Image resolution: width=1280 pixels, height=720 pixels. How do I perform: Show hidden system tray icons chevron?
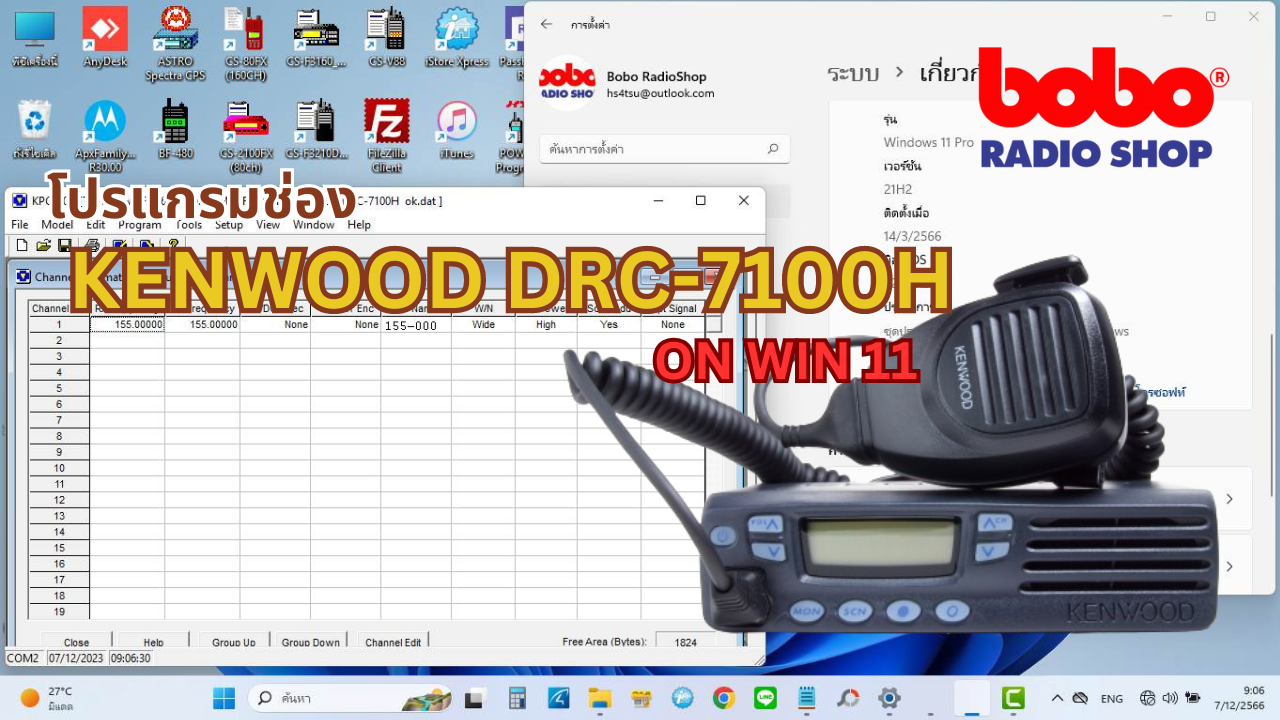(1057, 698)
